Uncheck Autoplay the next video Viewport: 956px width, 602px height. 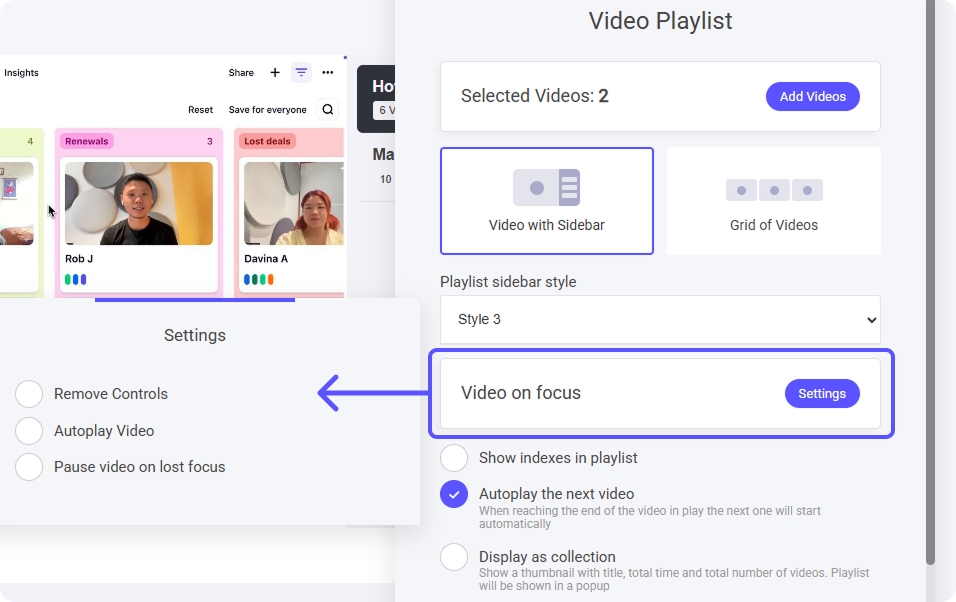(454, 494)
